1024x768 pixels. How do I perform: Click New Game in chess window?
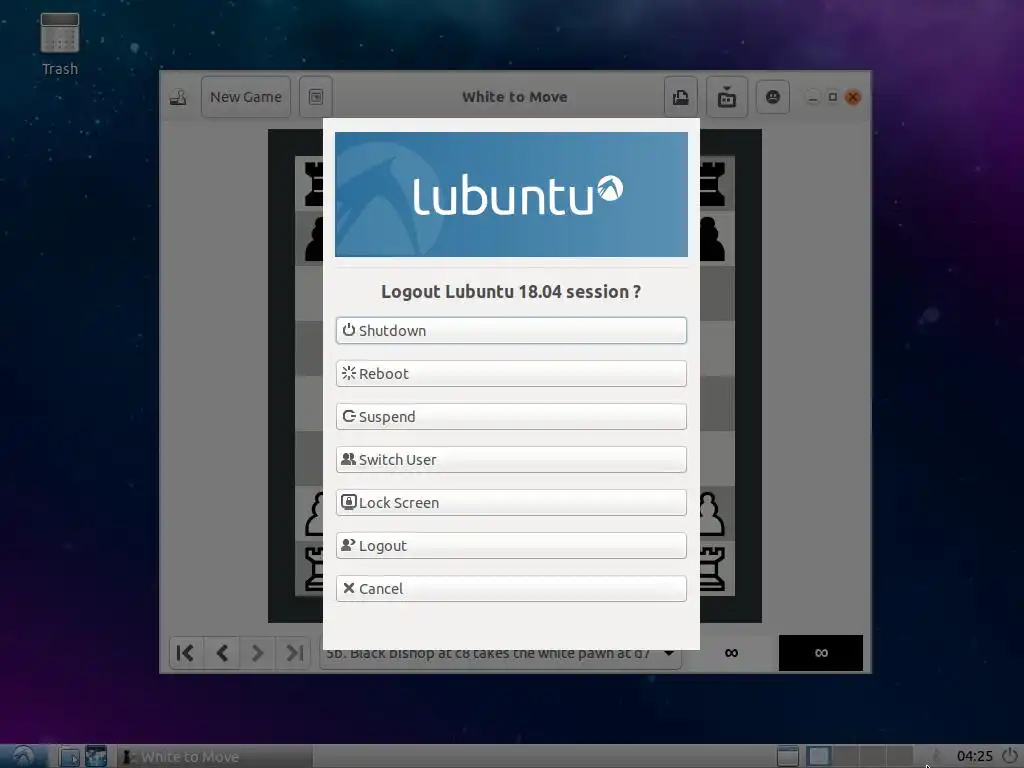pyautogui.click(x=246, y=97)
